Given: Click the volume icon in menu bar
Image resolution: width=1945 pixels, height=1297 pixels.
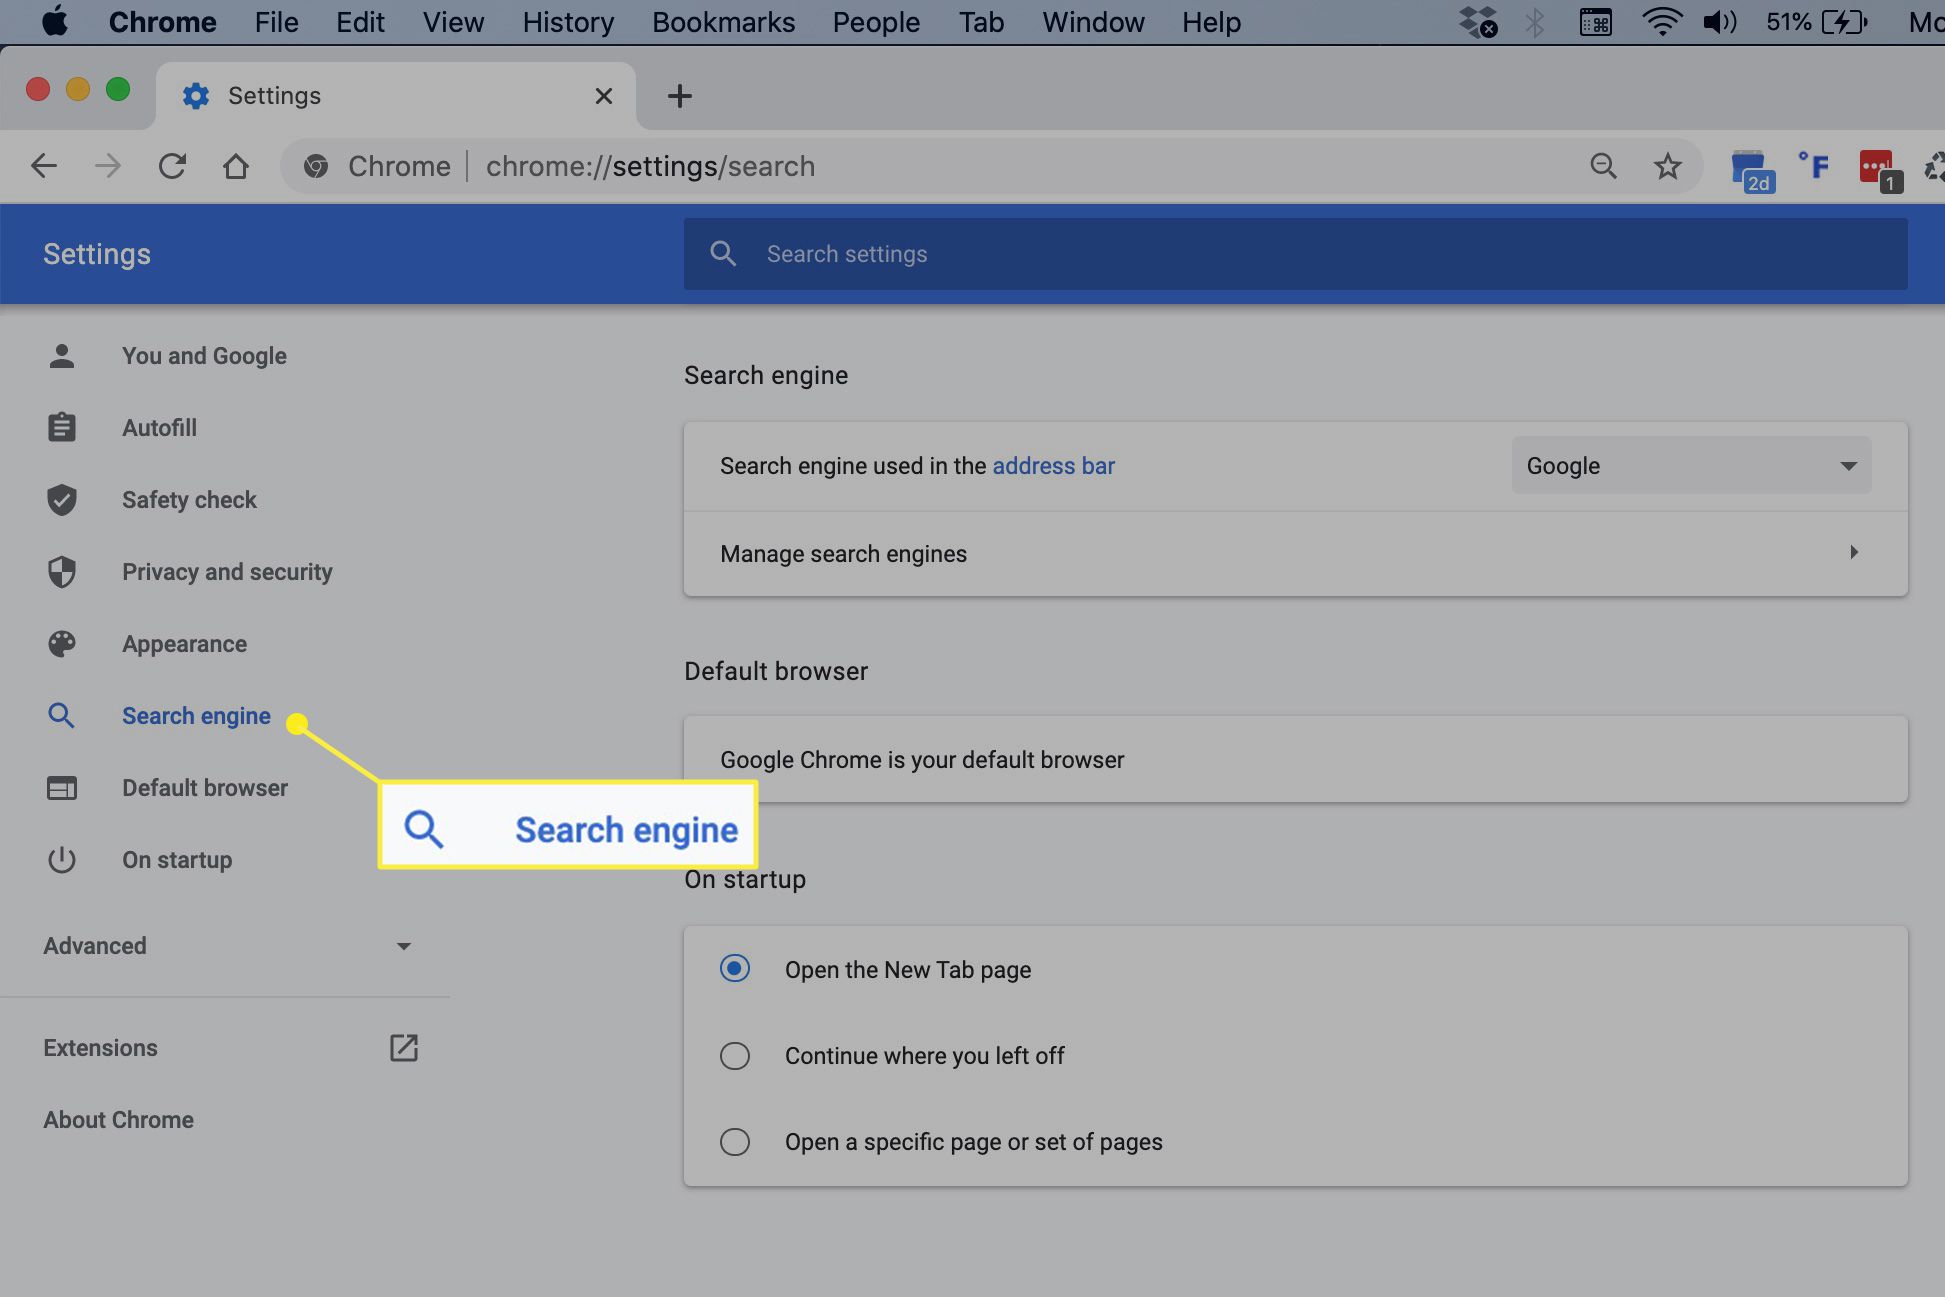Looking at the screenshot, I should 1720,22.
